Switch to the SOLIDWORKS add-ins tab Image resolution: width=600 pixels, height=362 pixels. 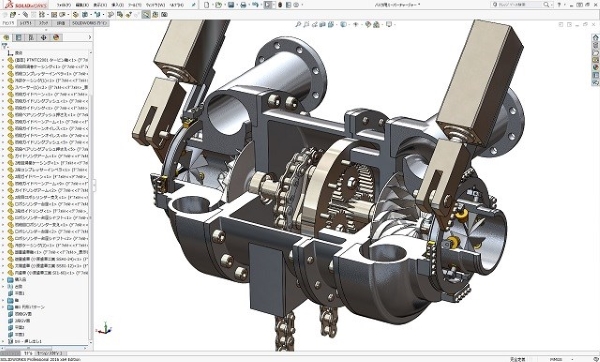tap(90, 23)
